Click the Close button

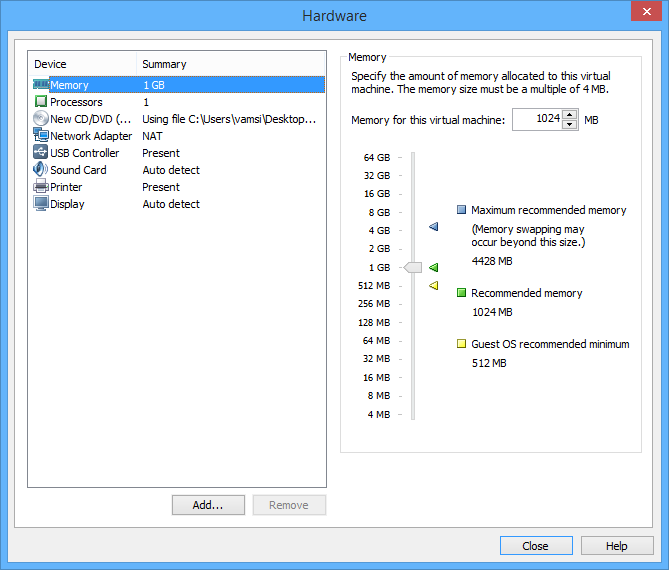(536, 546)
